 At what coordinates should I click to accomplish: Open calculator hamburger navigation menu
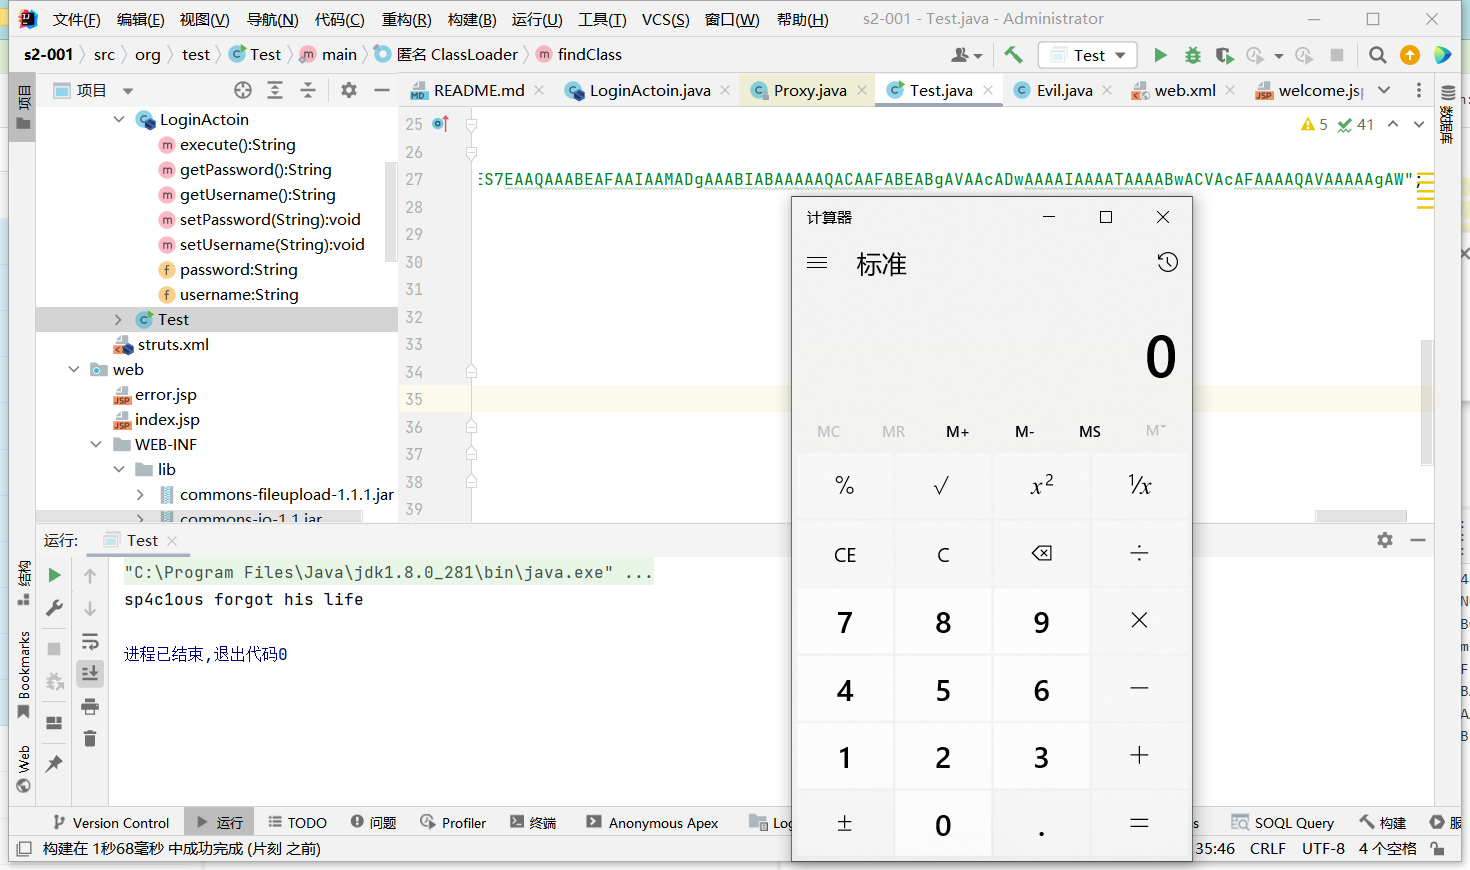click(817, 263)
